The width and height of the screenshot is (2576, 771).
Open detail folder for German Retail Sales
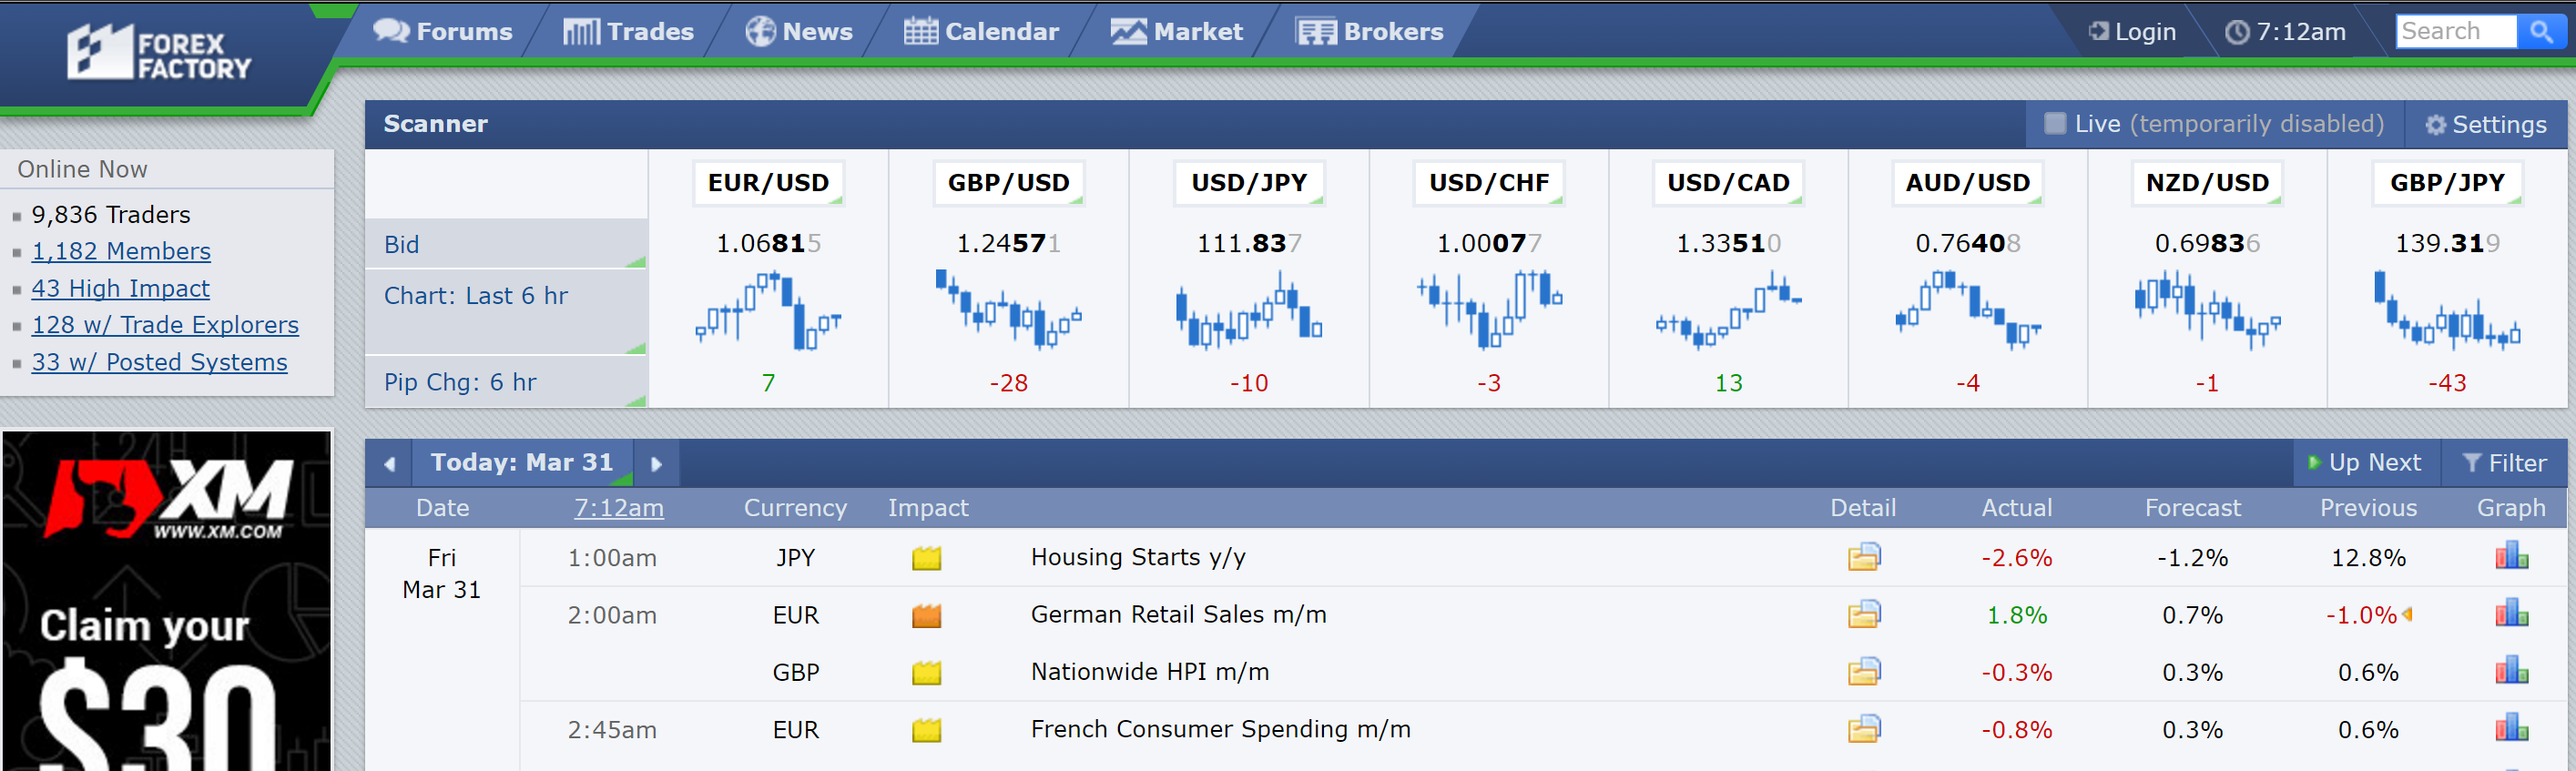pos(1864,614)
